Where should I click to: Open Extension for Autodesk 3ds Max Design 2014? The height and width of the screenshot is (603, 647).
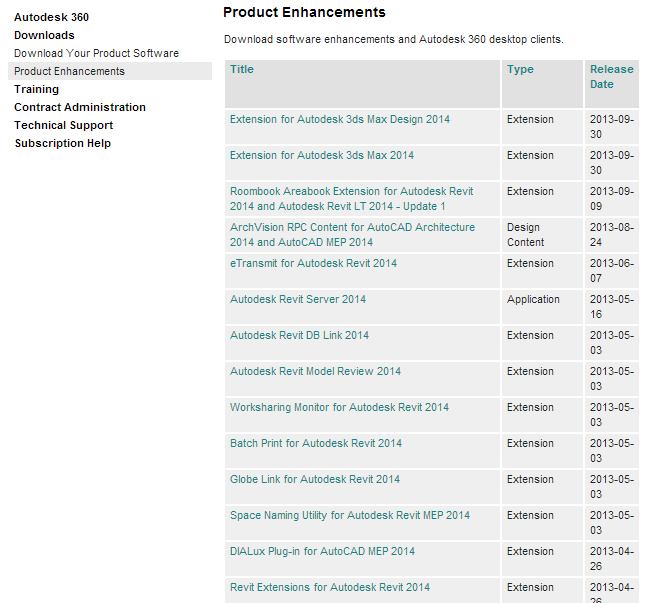coord(340,119)
